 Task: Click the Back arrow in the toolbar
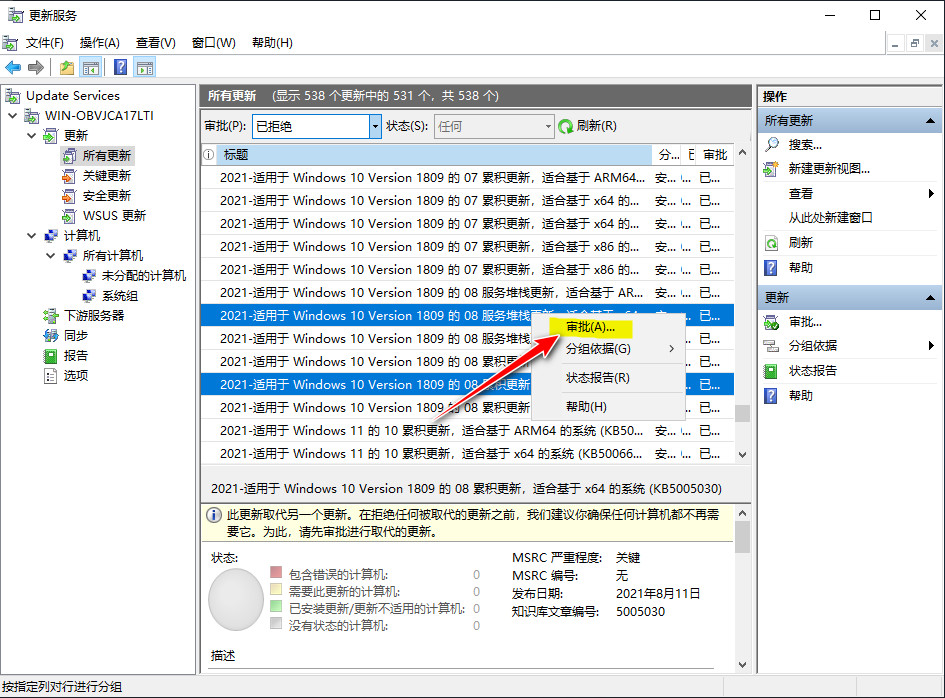pyautogui.click(x=13, y=67)
